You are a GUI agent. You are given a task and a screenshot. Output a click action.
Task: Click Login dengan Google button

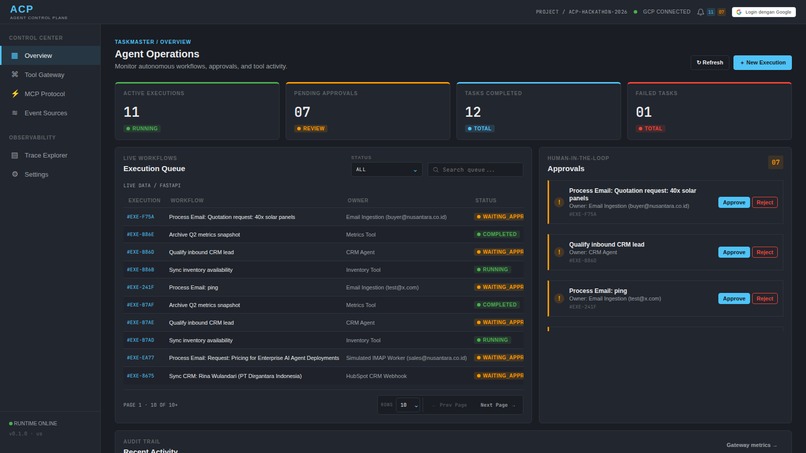tap(764, 12)
